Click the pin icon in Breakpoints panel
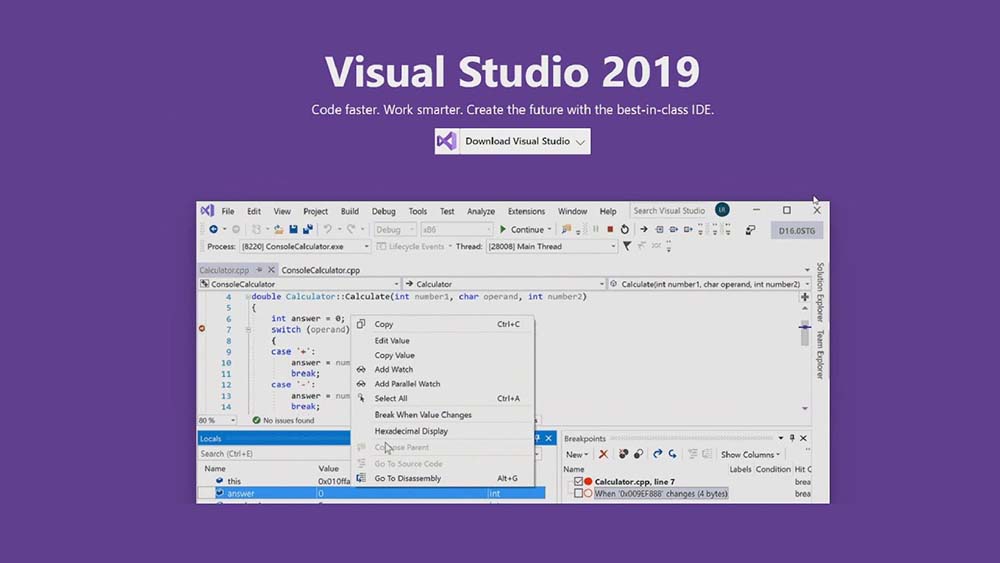1000x563 pixels. (x=792, y=438)
